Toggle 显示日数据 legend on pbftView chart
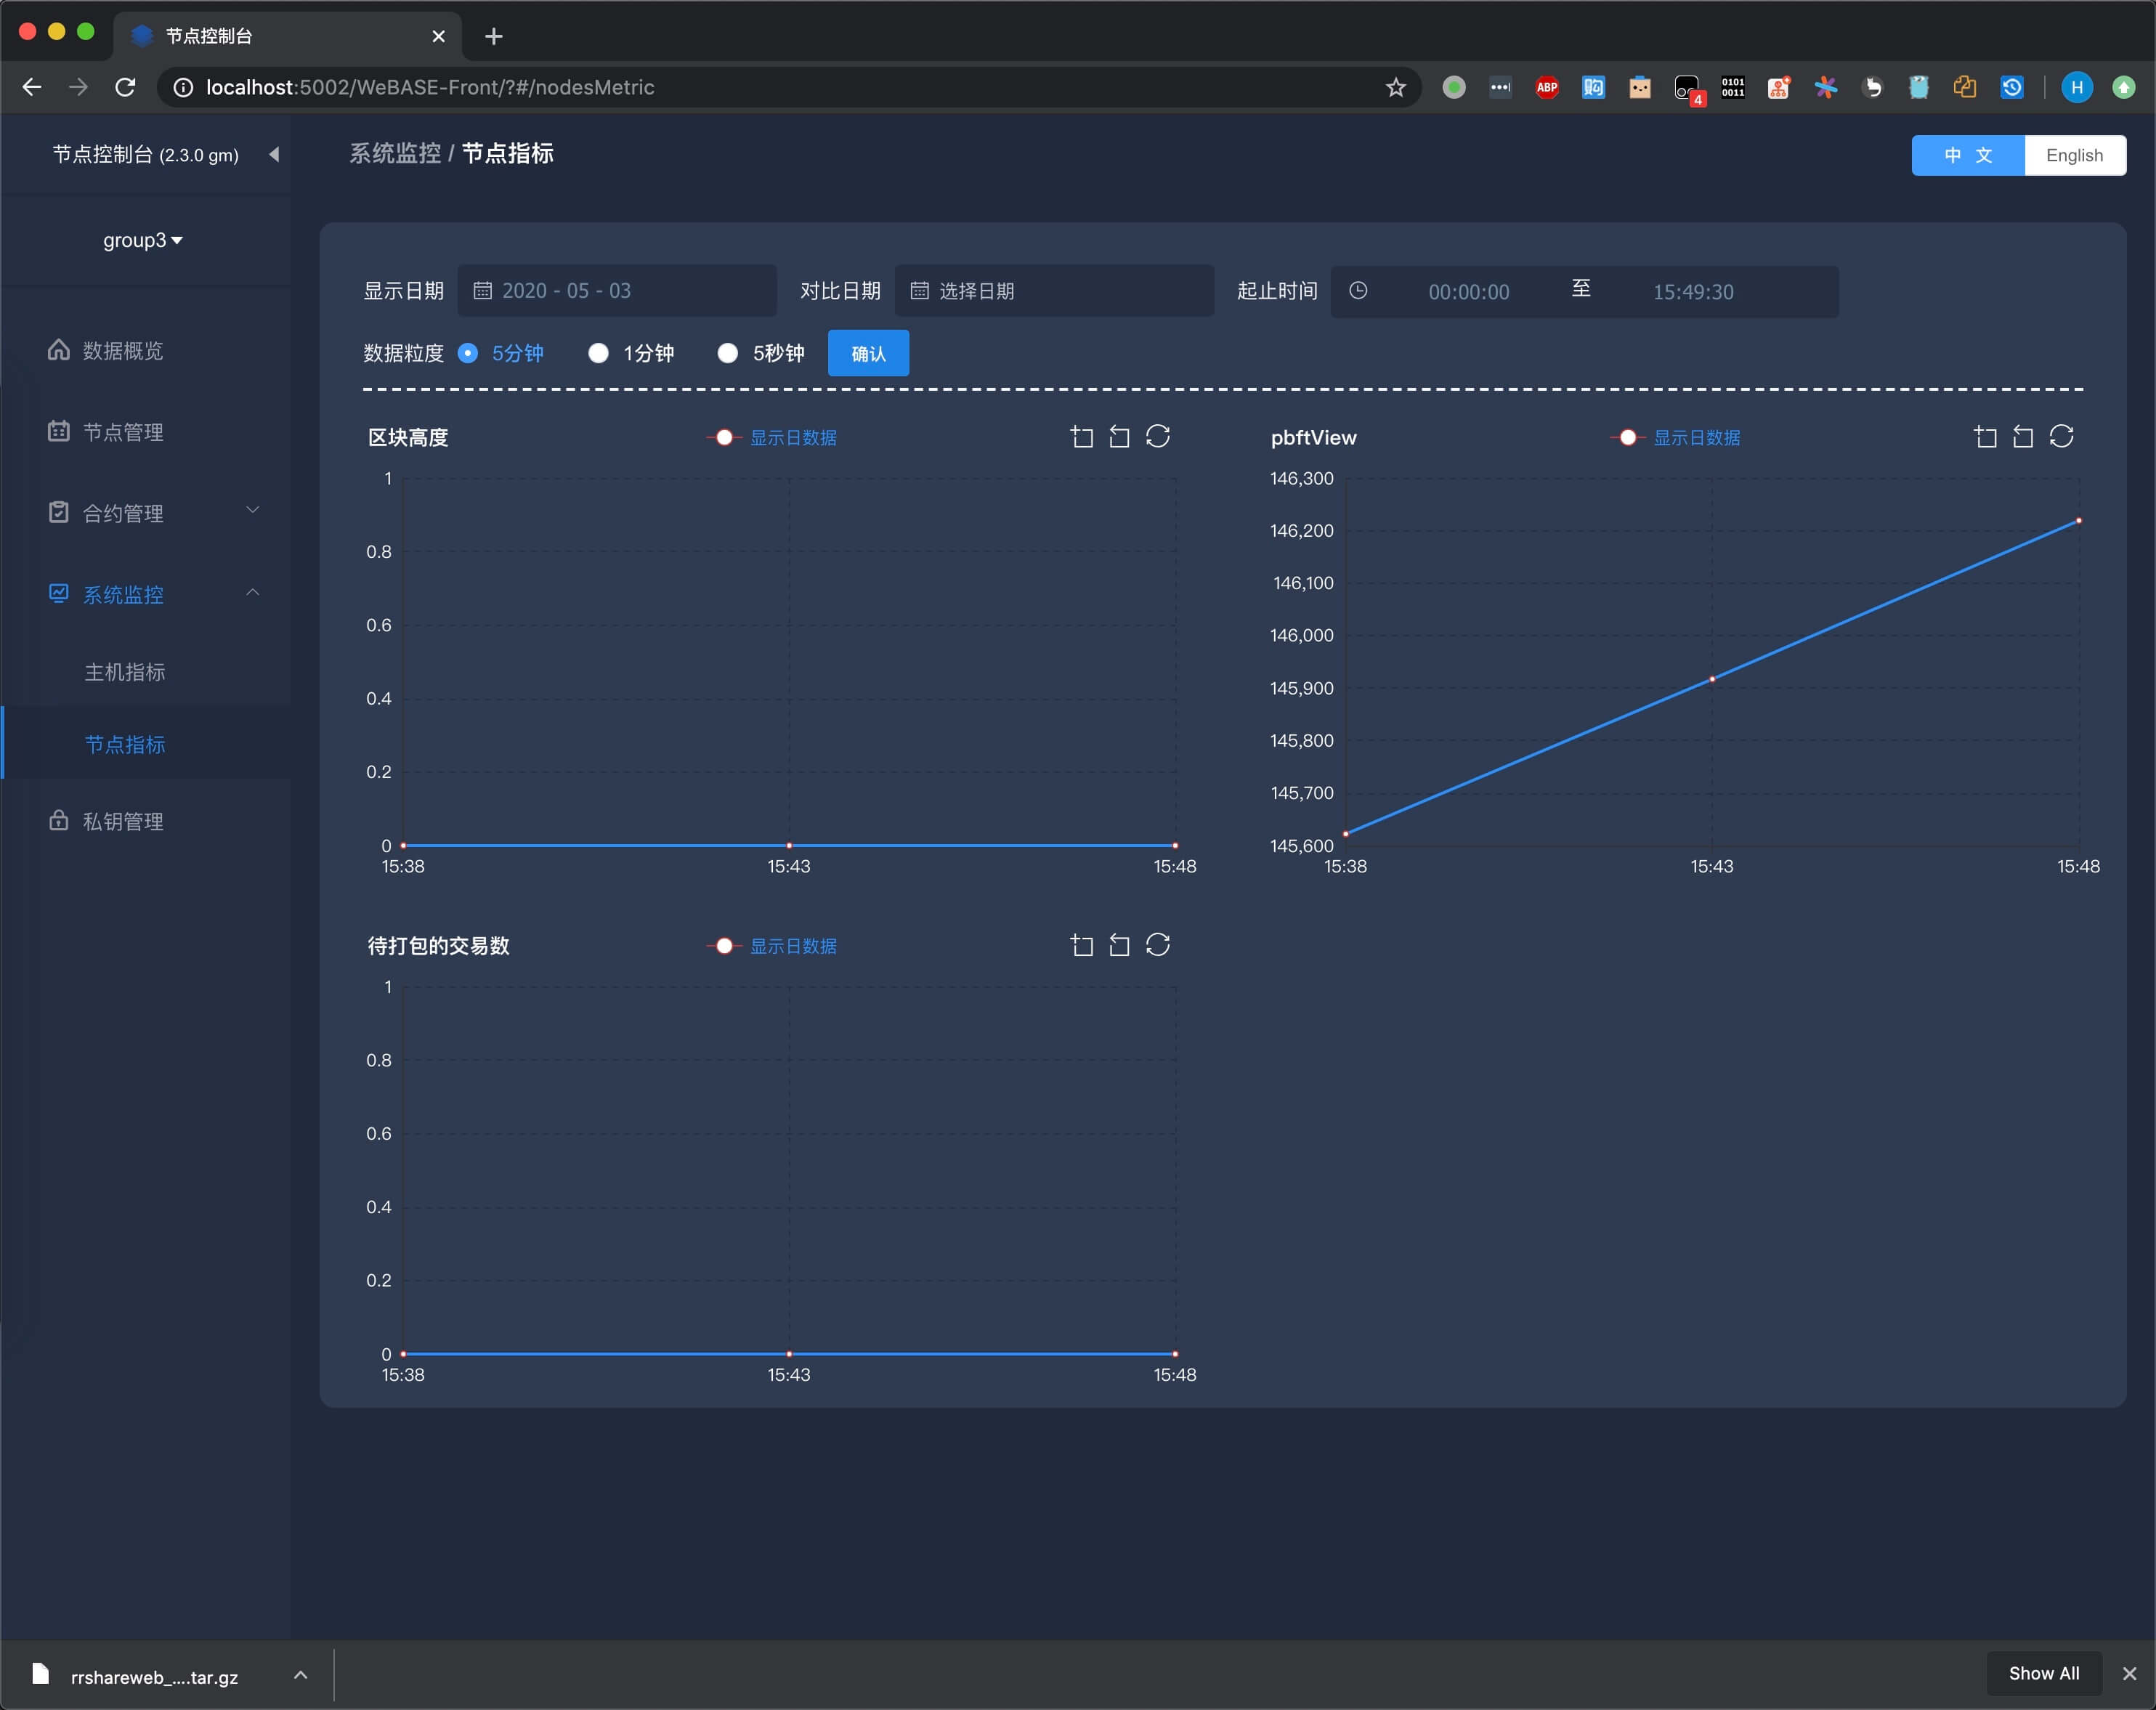This screenshot has width=2156, height=1710. click(x=1675, y=438)
